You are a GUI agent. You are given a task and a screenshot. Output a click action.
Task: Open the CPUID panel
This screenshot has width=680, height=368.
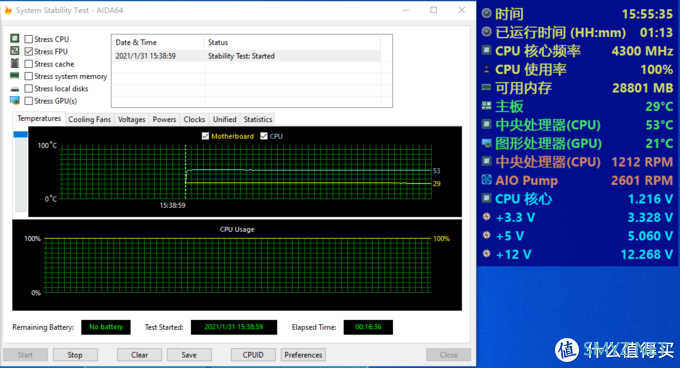(253, 355)
